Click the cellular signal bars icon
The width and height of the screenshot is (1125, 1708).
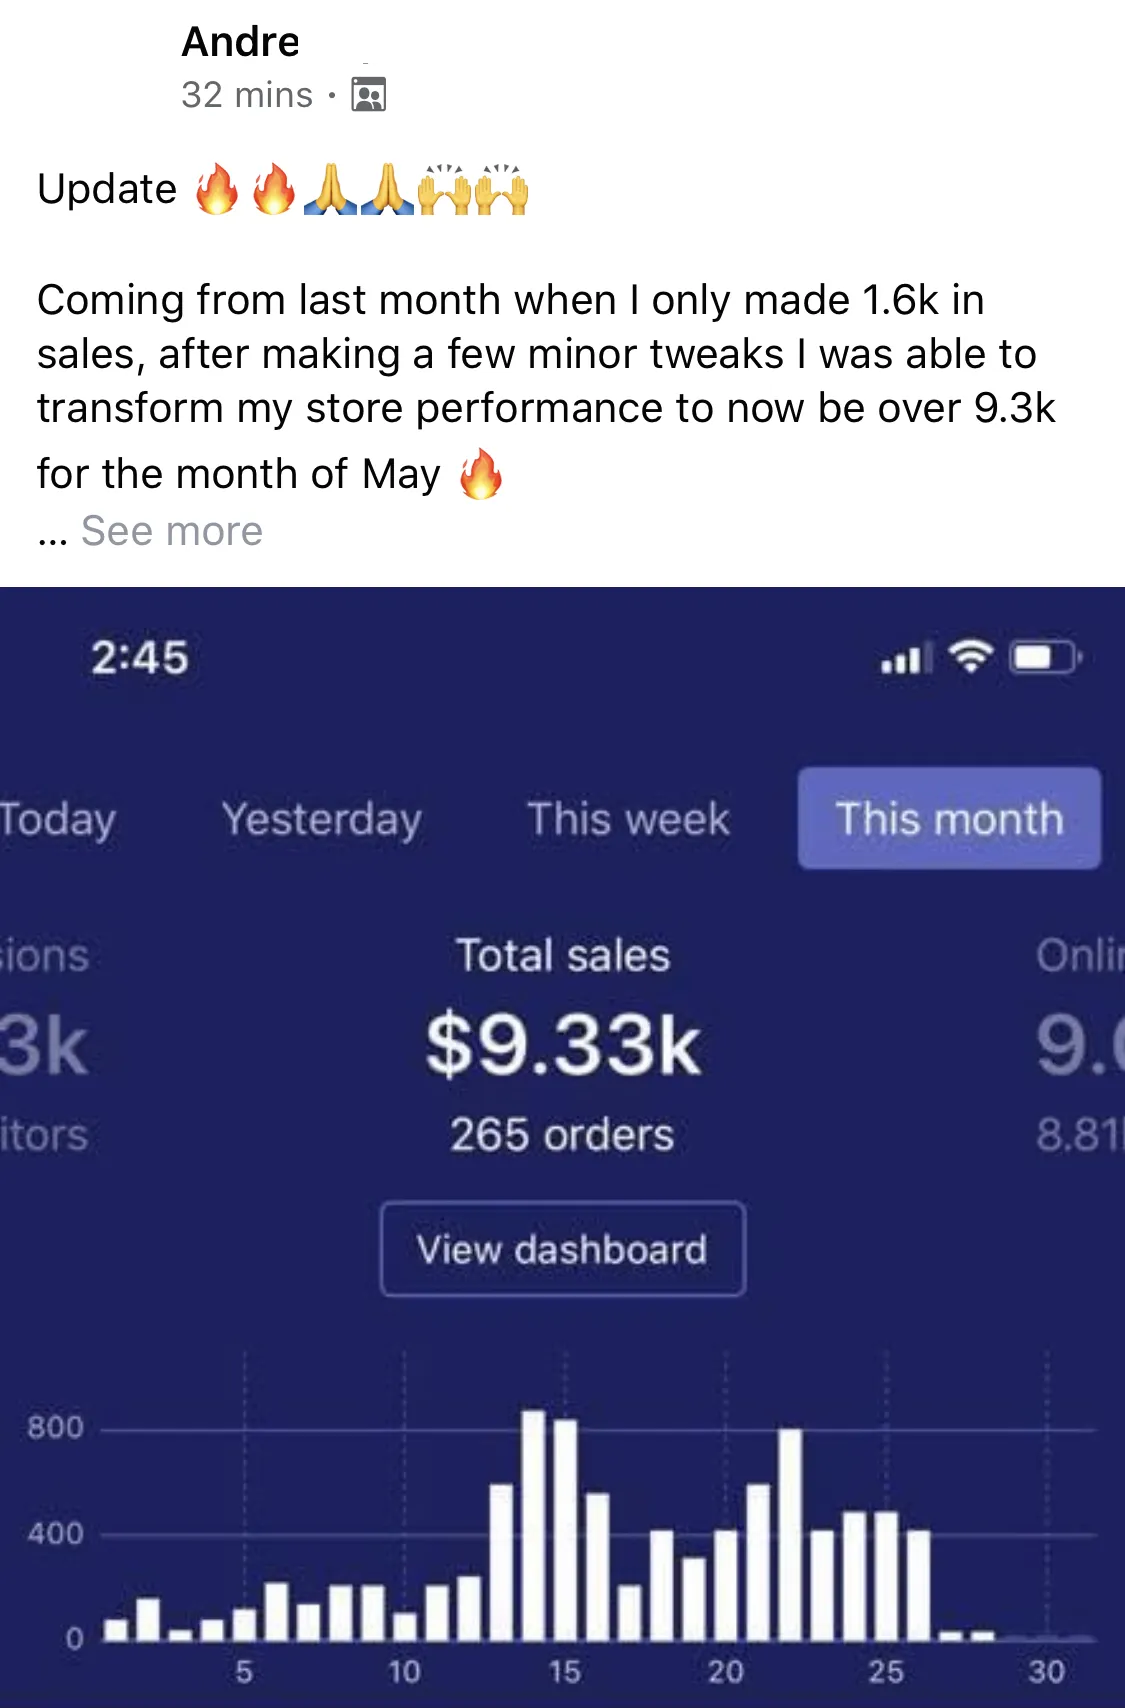pos(905,659)
